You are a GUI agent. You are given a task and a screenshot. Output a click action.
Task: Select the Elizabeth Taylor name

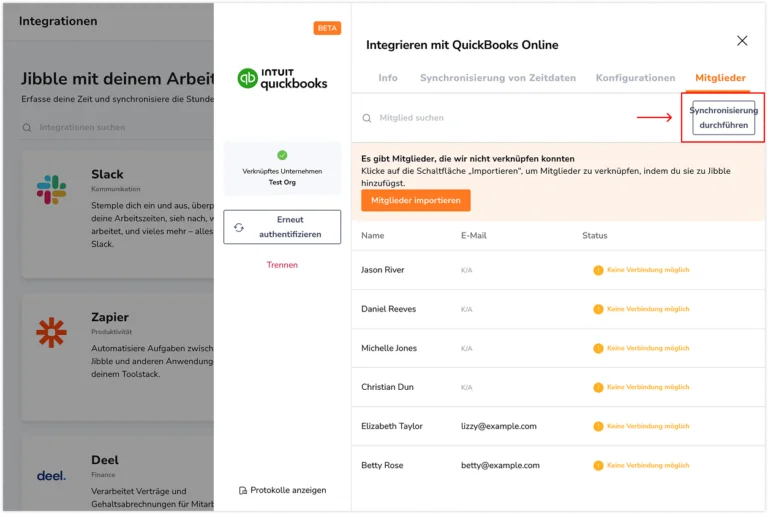pos(392,426)
